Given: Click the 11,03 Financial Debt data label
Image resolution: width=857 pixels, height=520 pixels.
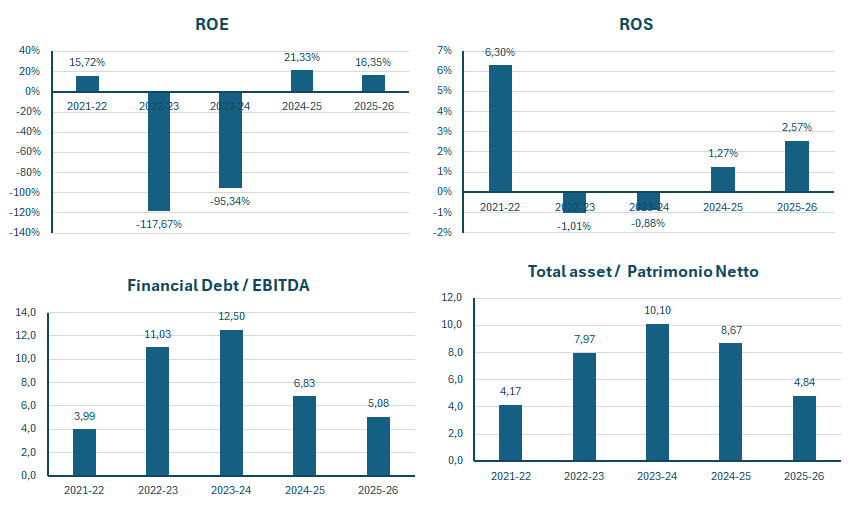Looking at the screenshot, I should (x=157, y=334).
